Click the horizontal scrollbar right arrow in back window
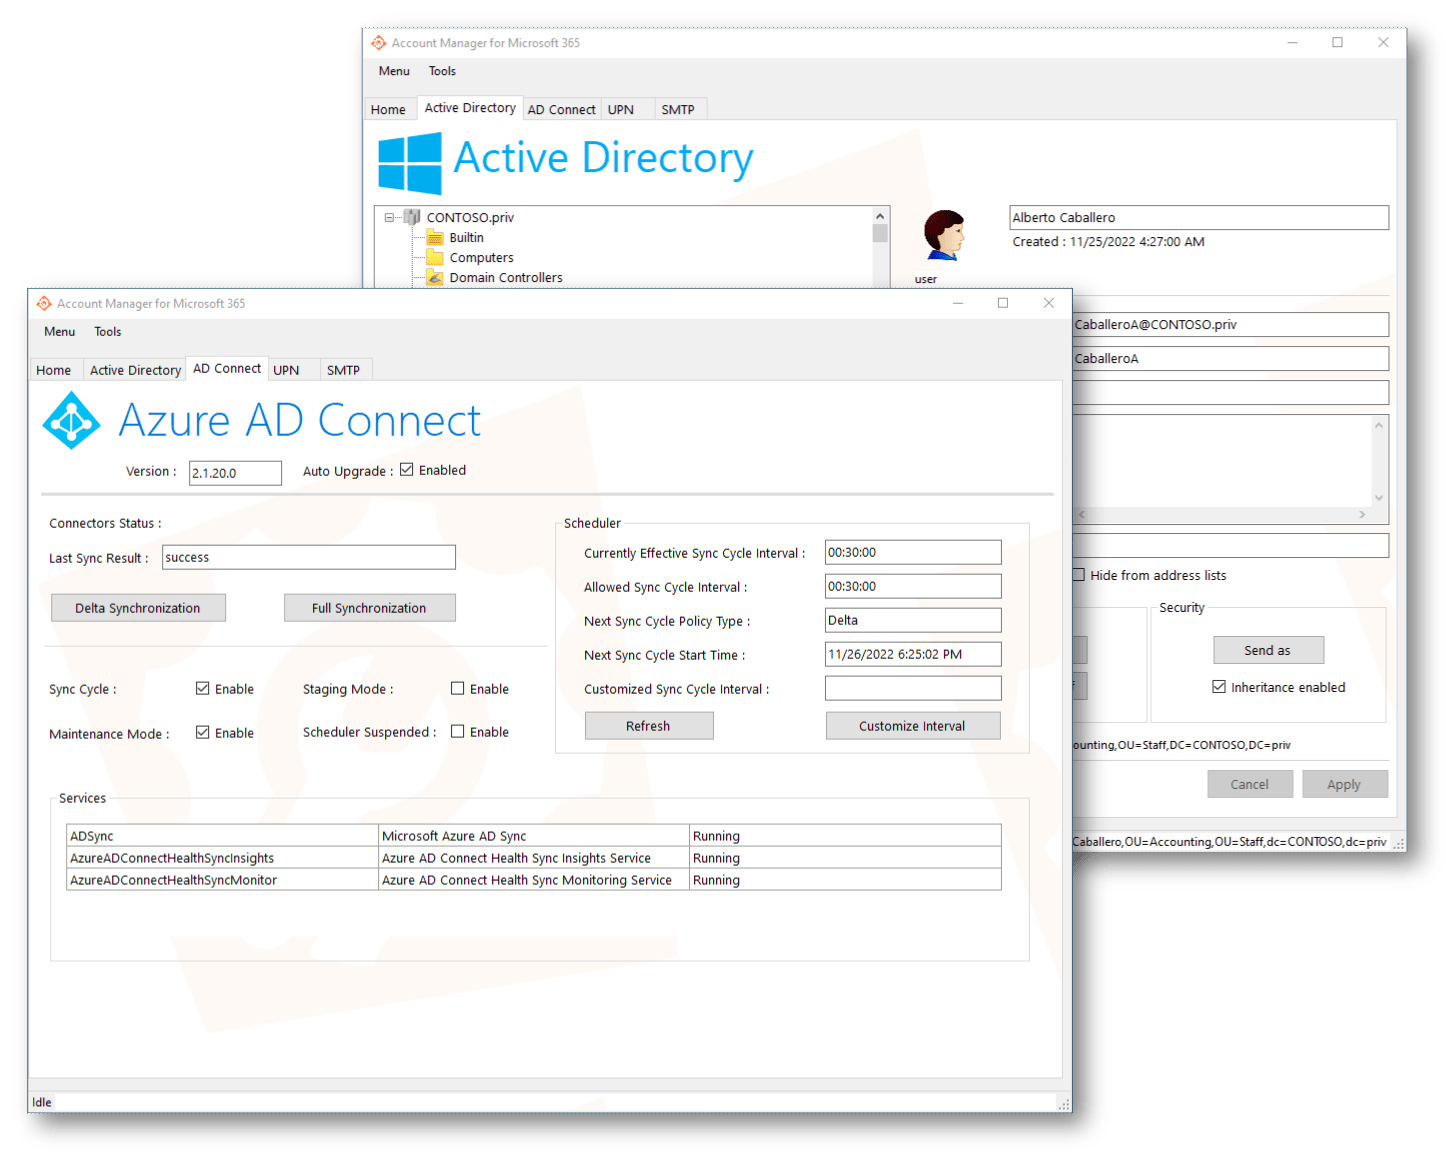This screenshot has width=1446, height=1152. coord(1362,514)
